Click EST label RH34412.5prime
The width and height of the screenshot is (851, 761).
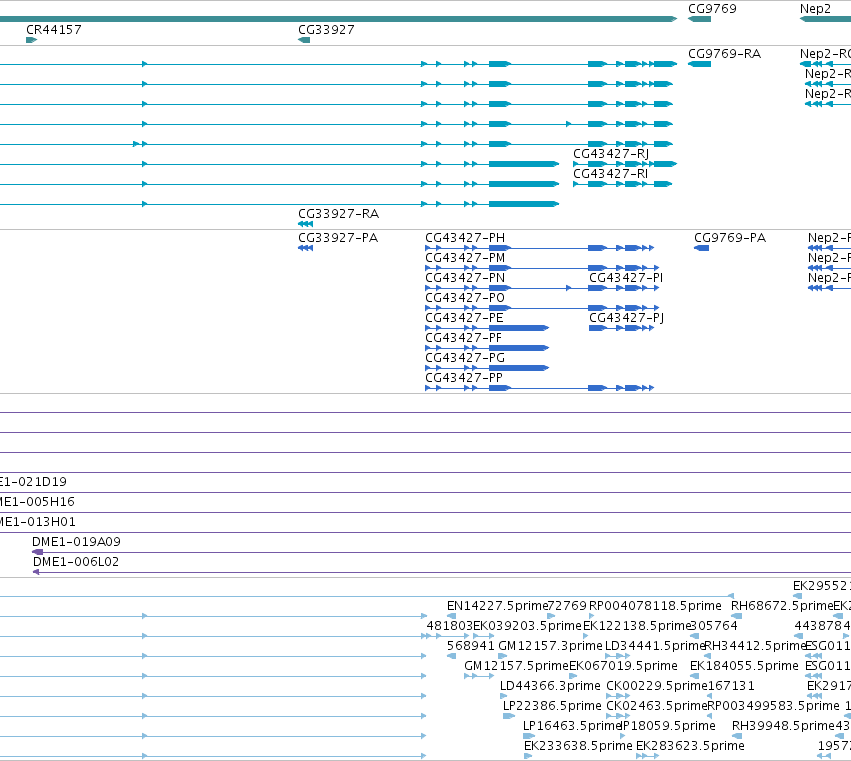coord(755,646)
